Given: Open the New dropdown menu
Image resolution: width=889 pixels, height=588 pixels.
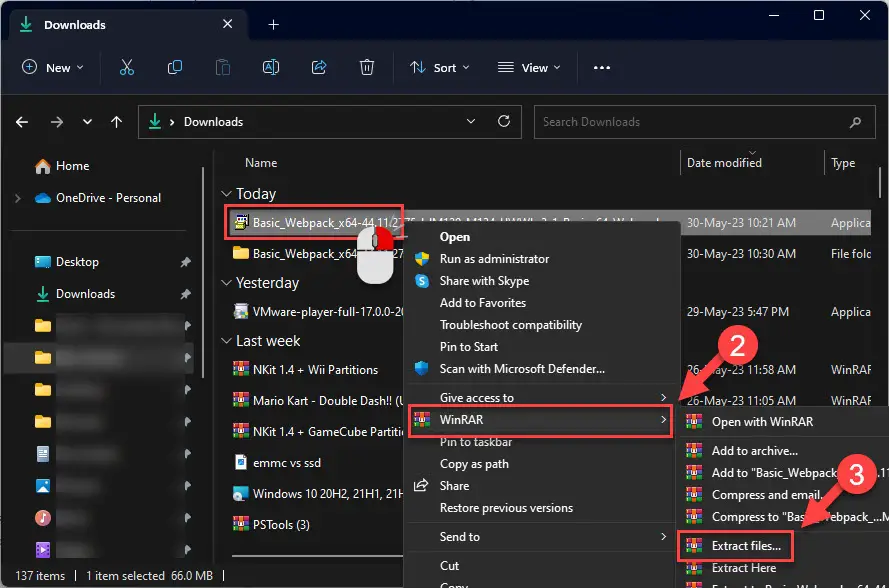Looking at the screenshot, I should point(53,67).
